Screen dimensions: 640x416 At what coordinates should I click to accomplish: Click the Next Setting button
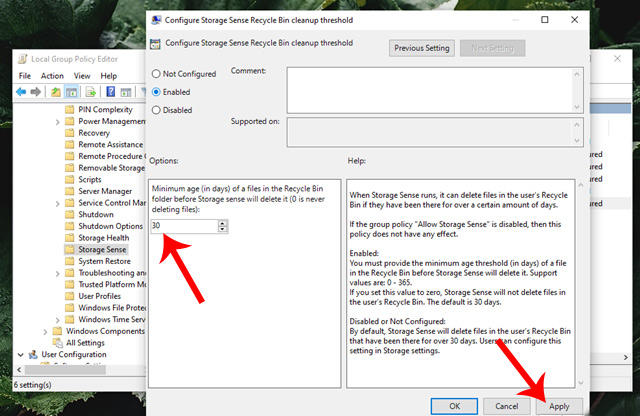[492, 48]
